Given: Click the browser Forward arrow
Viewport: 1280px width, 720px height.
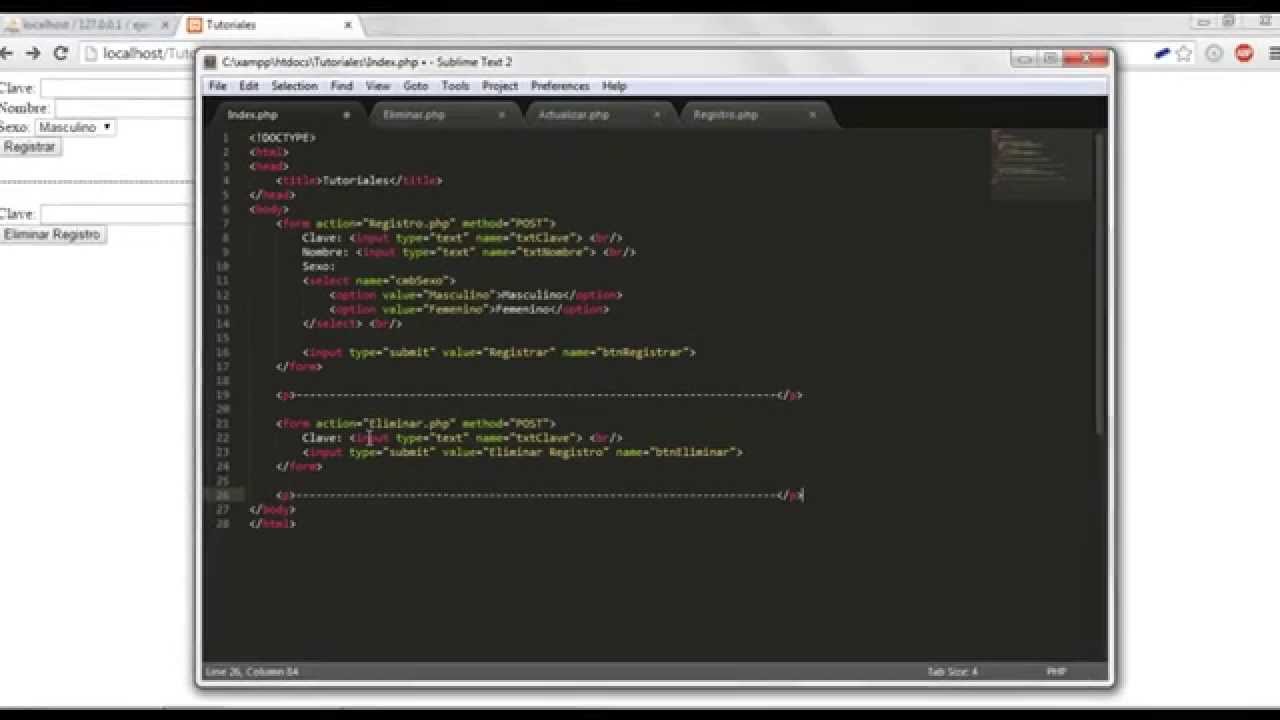Looking at the screenshot, I should 33,54.
